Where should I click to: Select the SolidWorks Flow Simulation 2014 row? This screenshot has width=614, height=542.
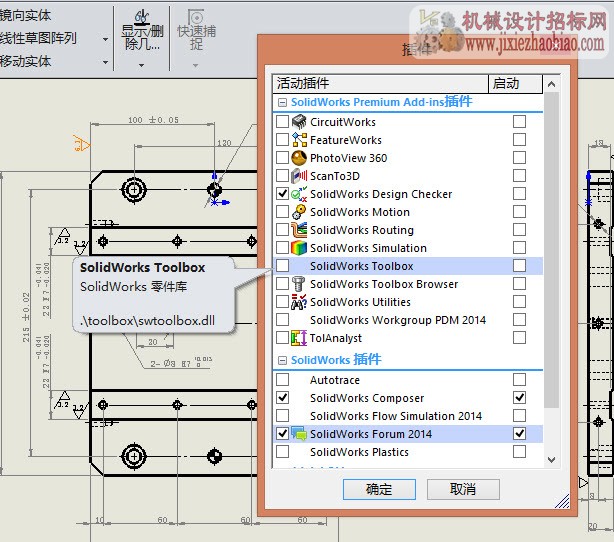click(x=407, y=416)
